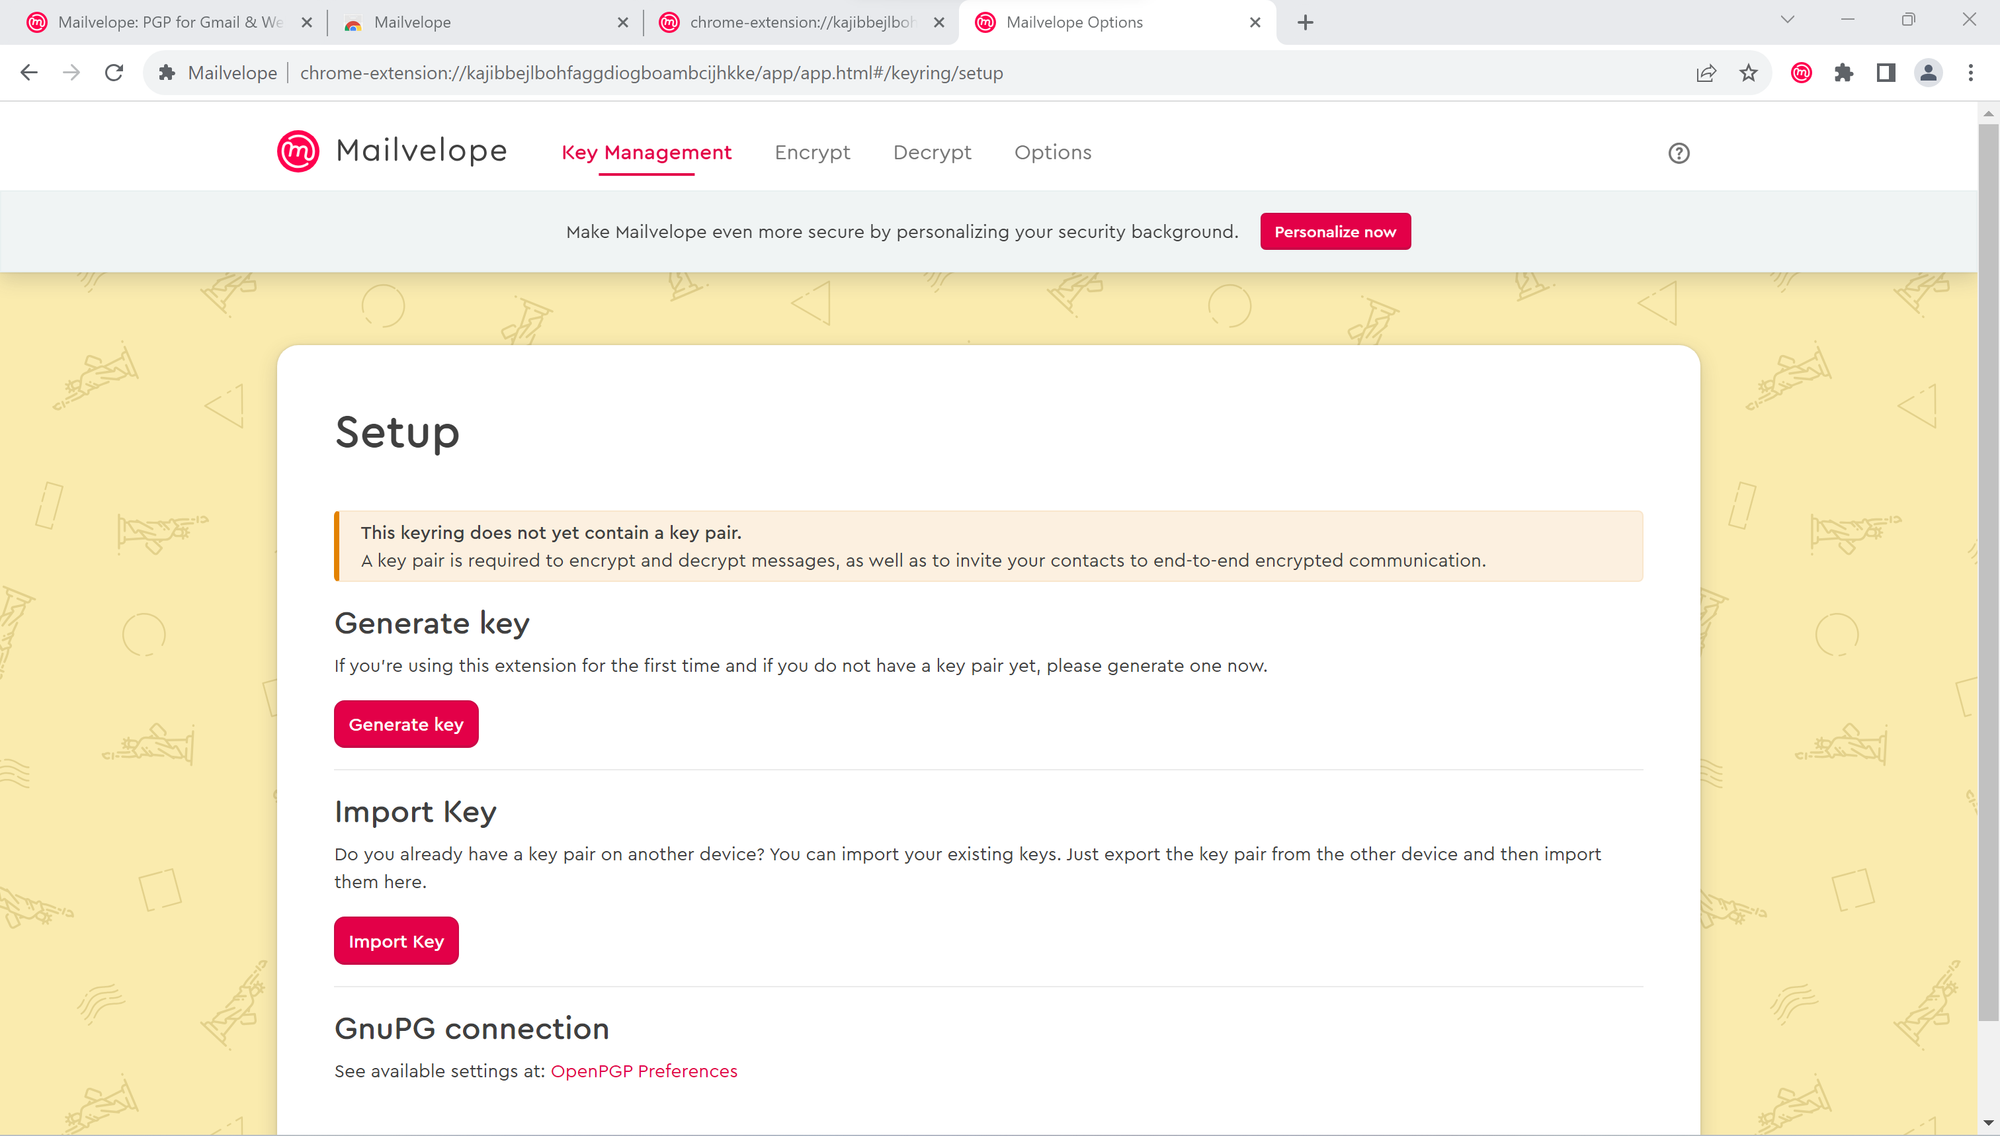The height and width of the screenshot is (1136, 2000).
Task: Click the extension puzzle icon in address bar
Action: tap(167, 73)
